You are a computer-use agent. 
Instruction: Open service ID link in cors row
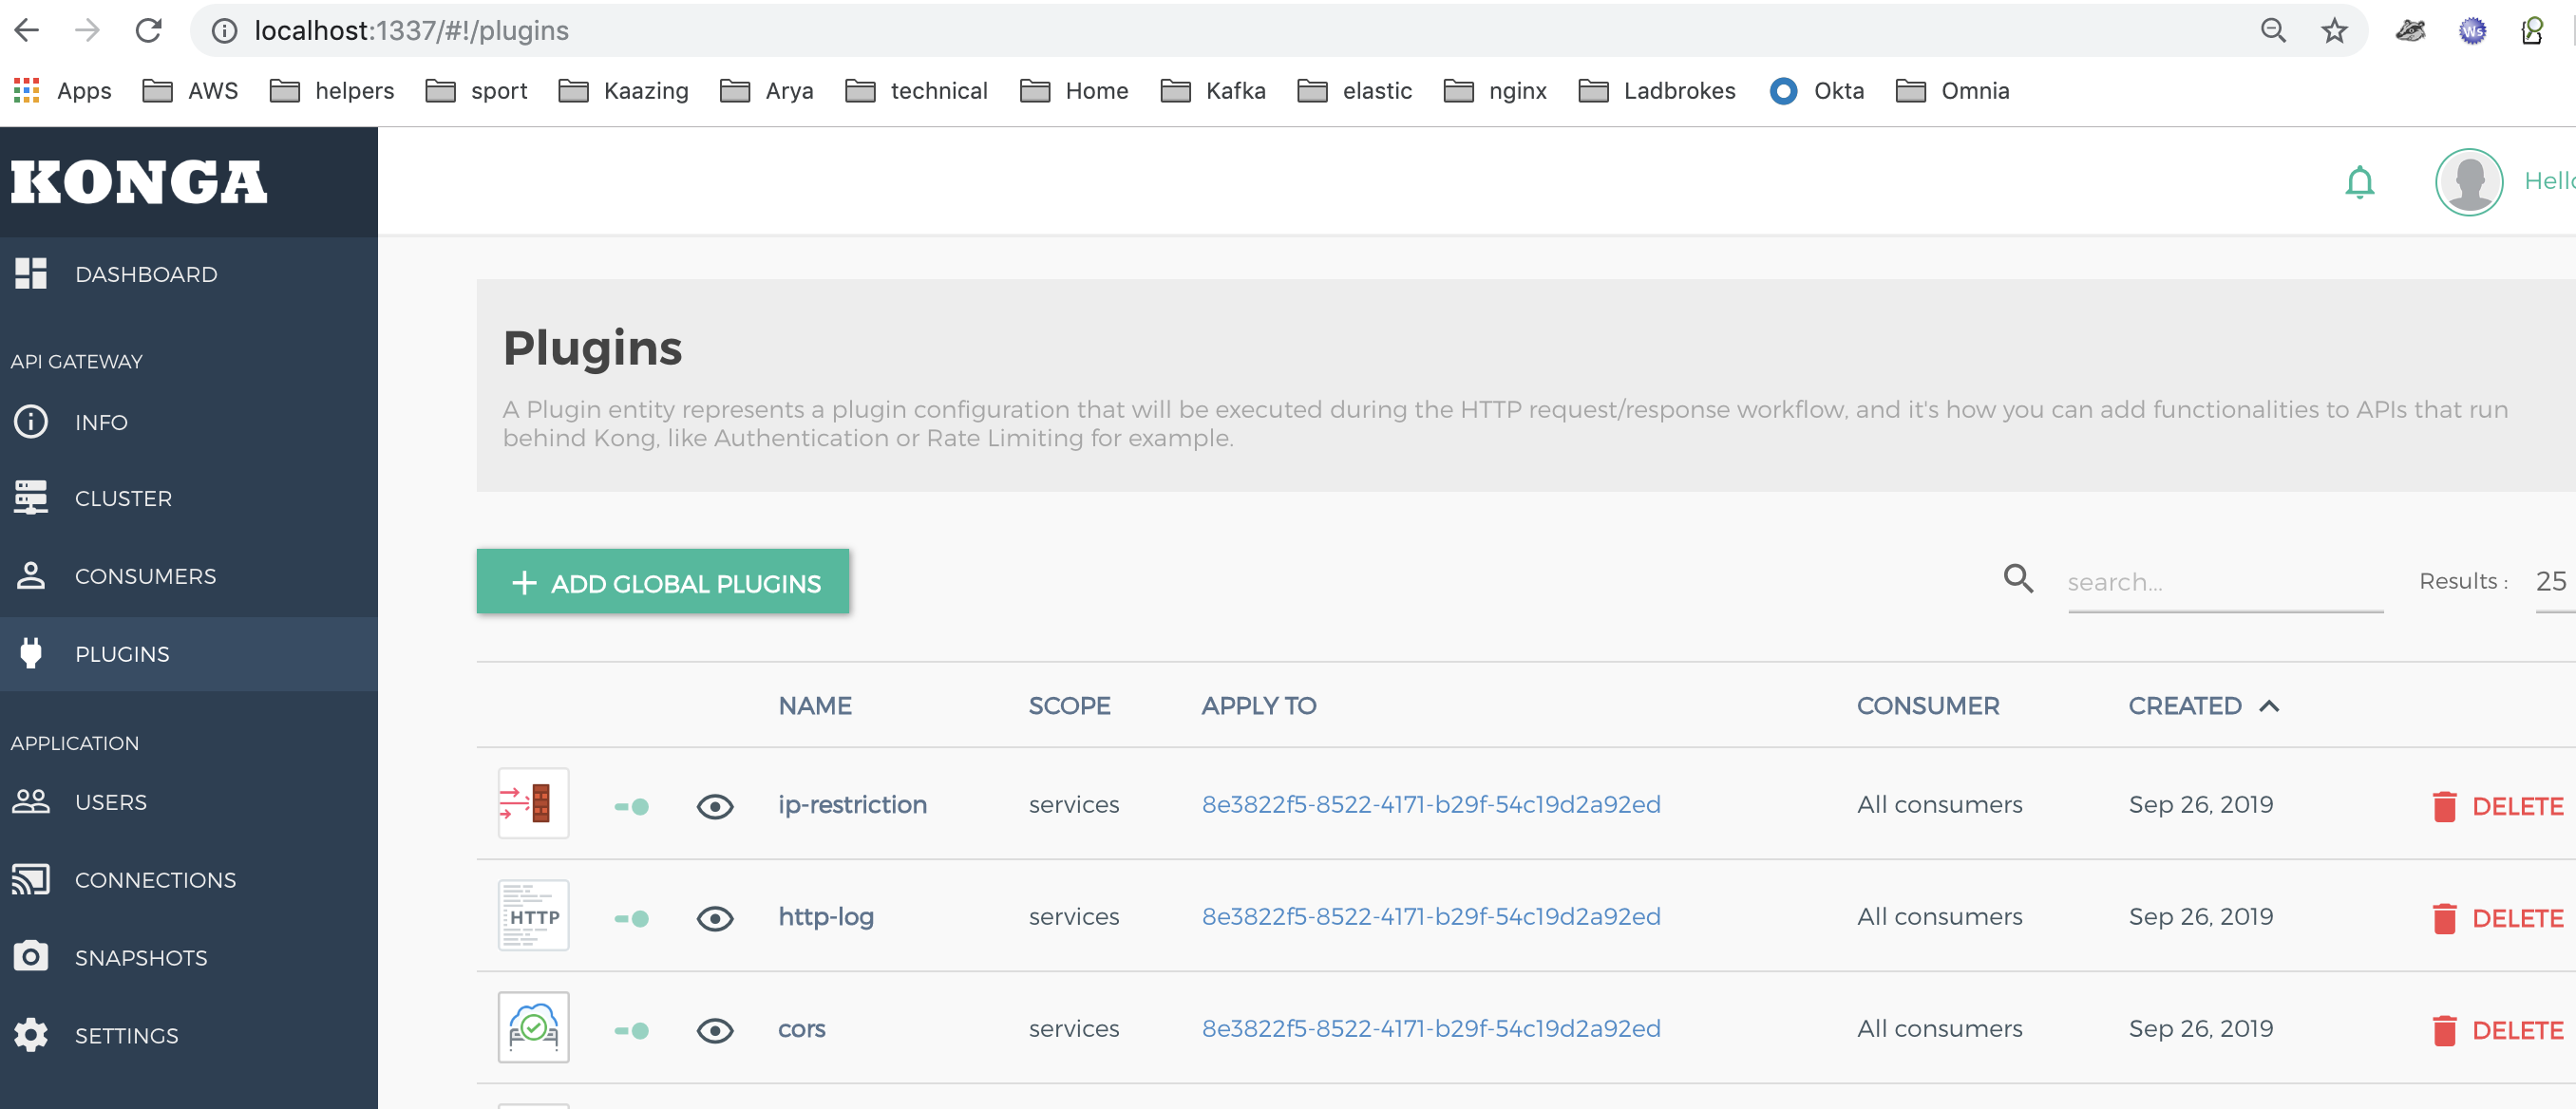[1430, 1028]
